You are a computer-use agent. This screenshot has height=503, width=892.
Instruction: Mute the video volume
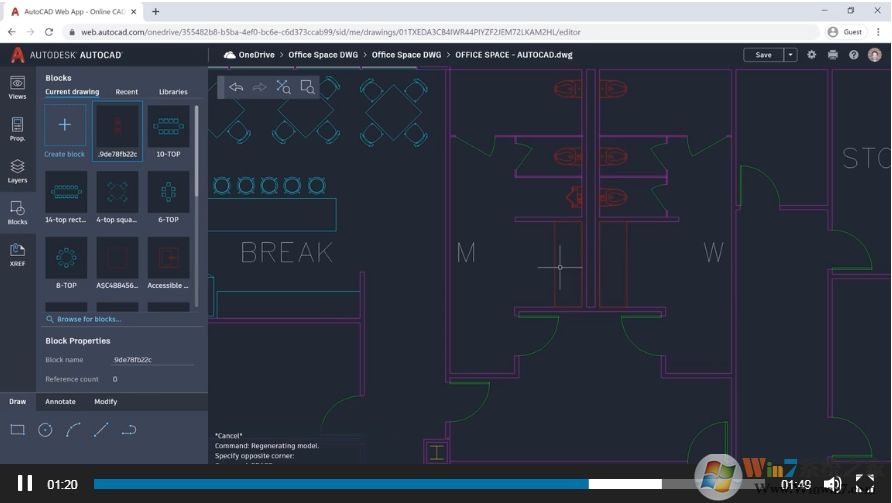[831, 485]
